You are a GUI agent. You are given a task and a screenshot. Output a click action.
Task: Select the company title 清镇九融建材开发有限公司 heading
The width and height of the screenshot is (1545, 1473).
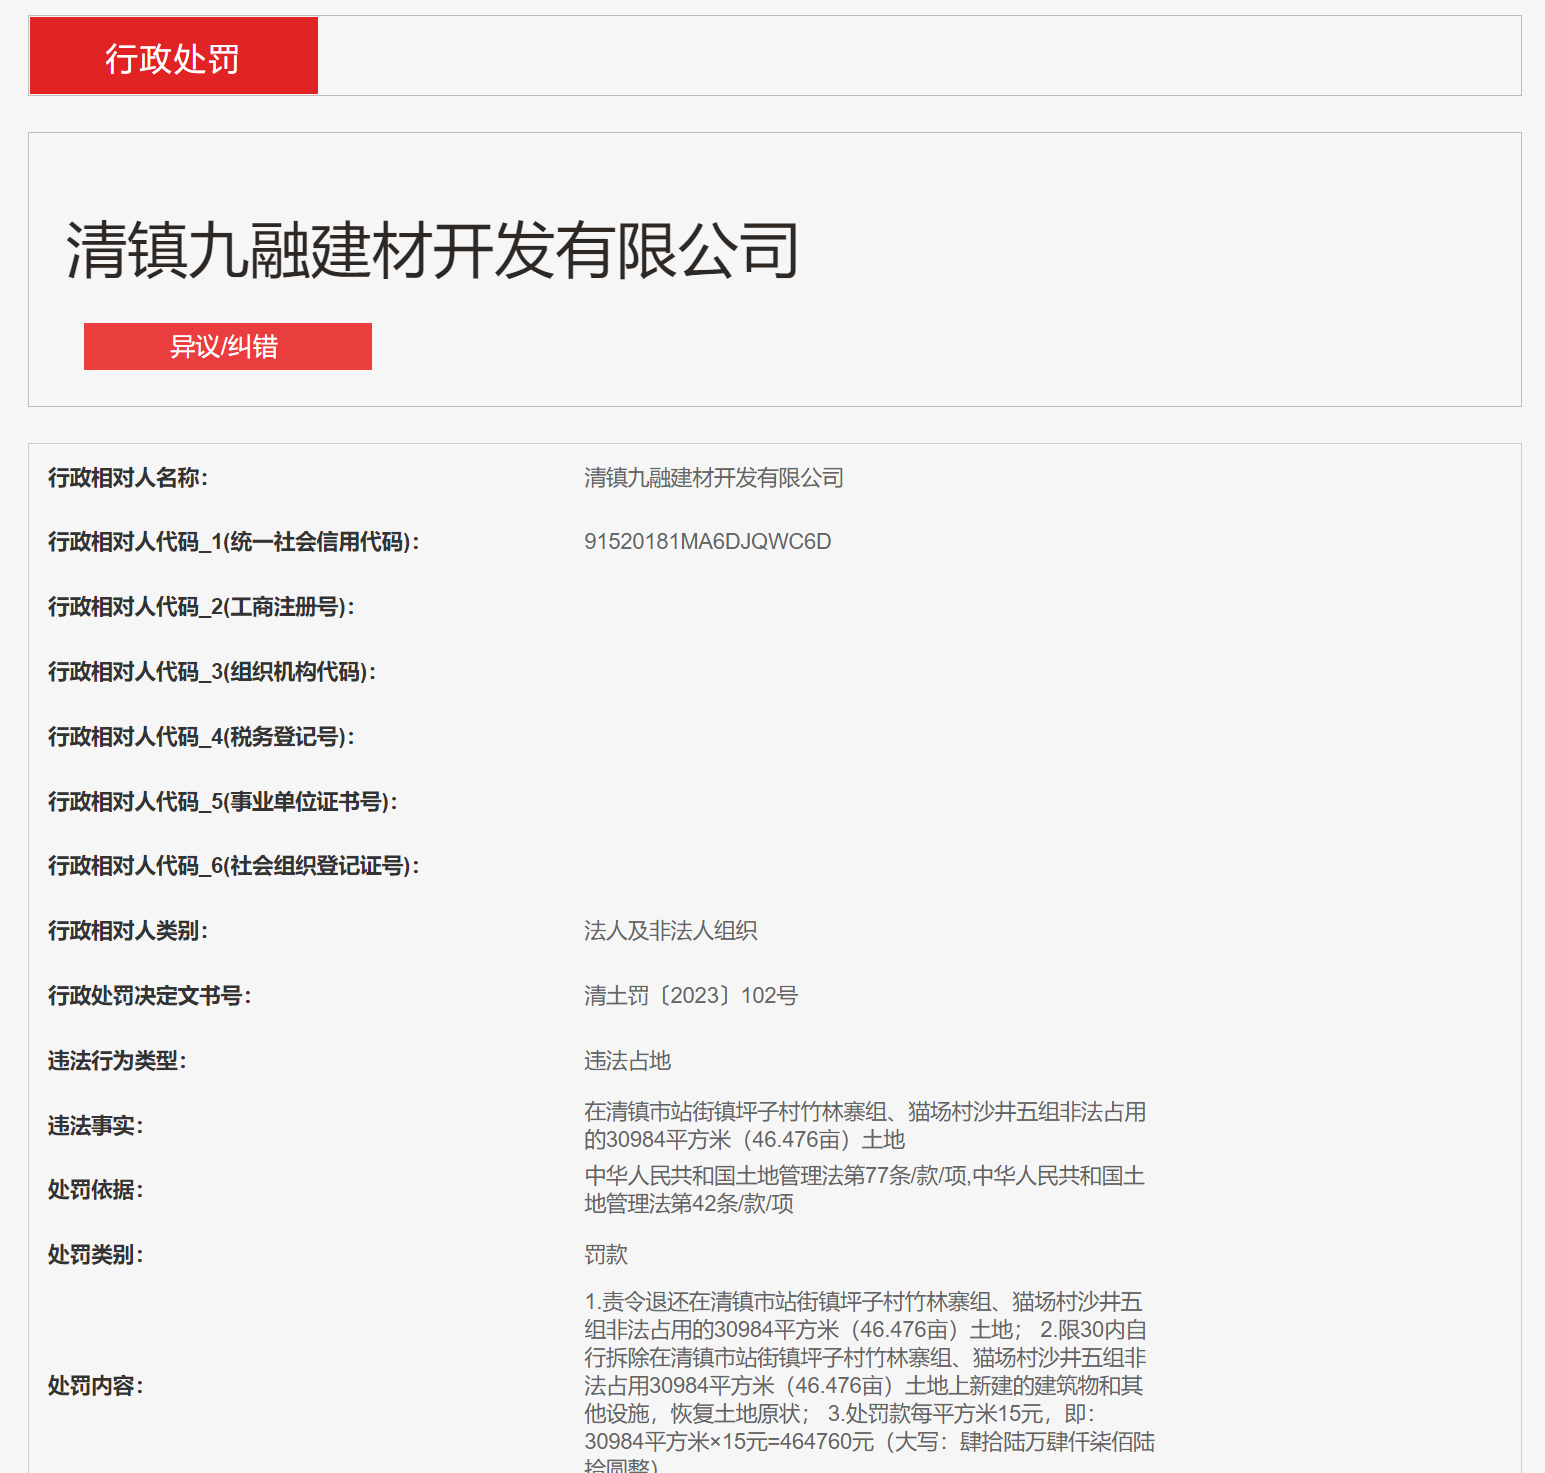(x=432, y=250)
